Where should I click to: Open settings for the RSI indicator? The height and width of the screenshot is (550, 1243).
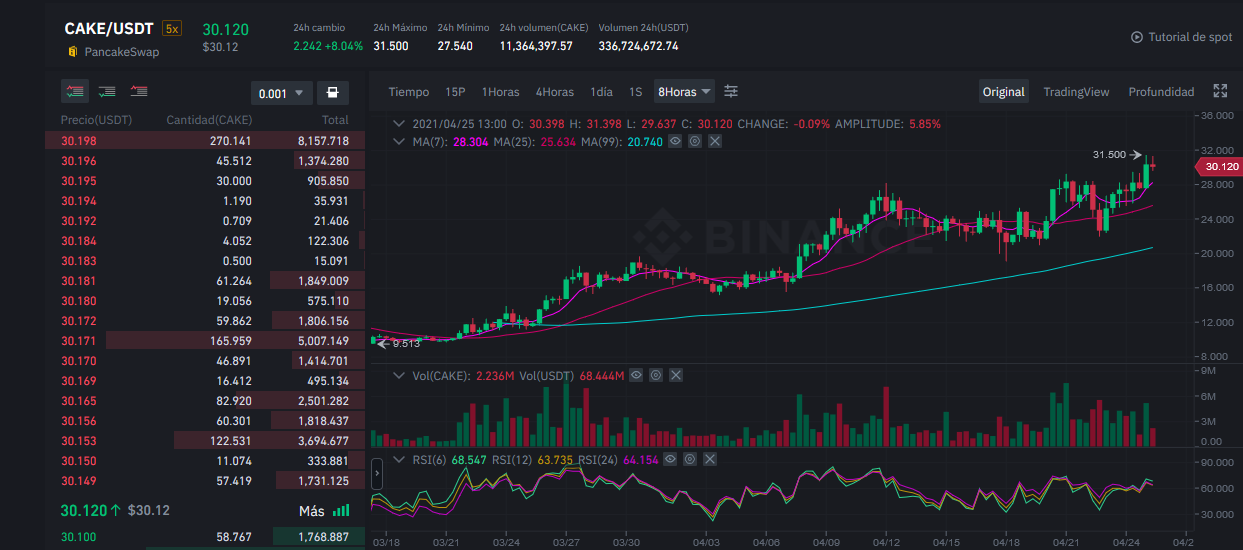point(690,459)
